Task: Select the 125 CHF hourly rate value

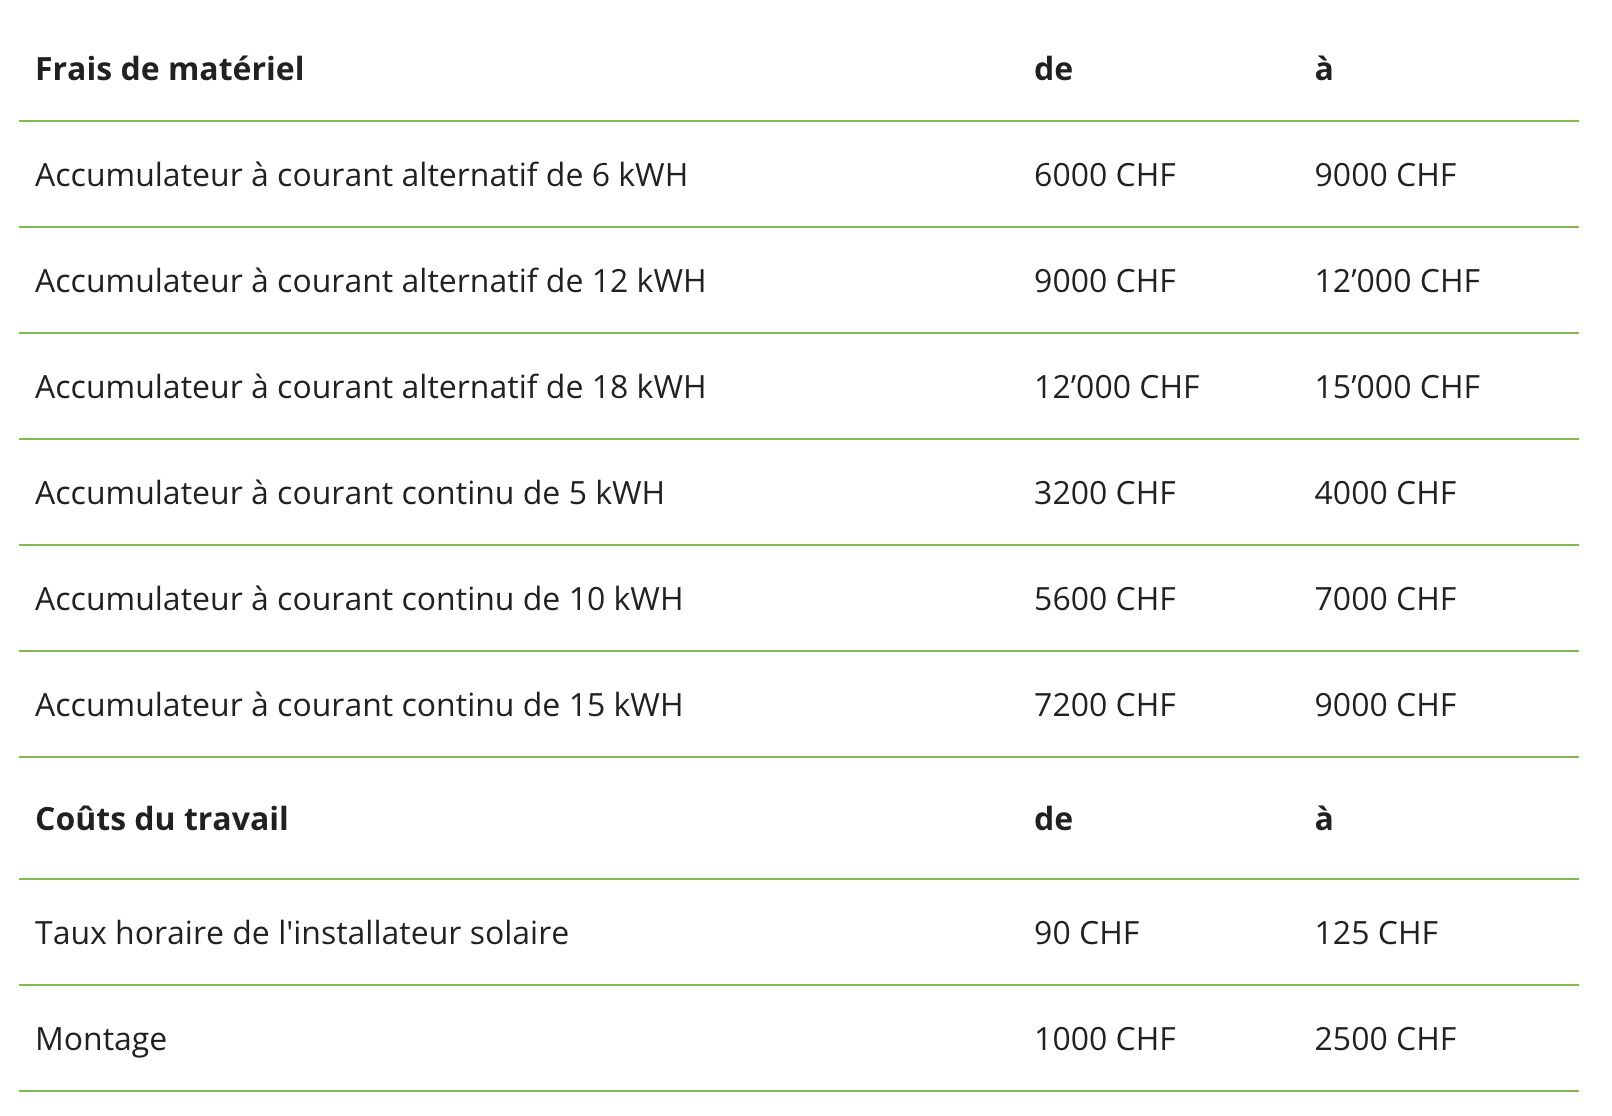Action: (x=1375, y=933)
